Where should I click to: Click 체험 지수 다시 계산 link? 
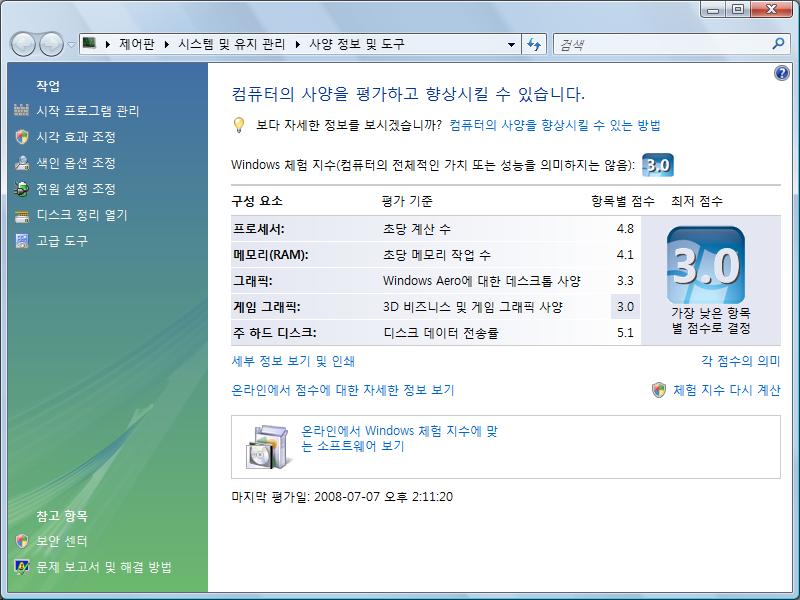pyautogui.click(x=727, y=390)
